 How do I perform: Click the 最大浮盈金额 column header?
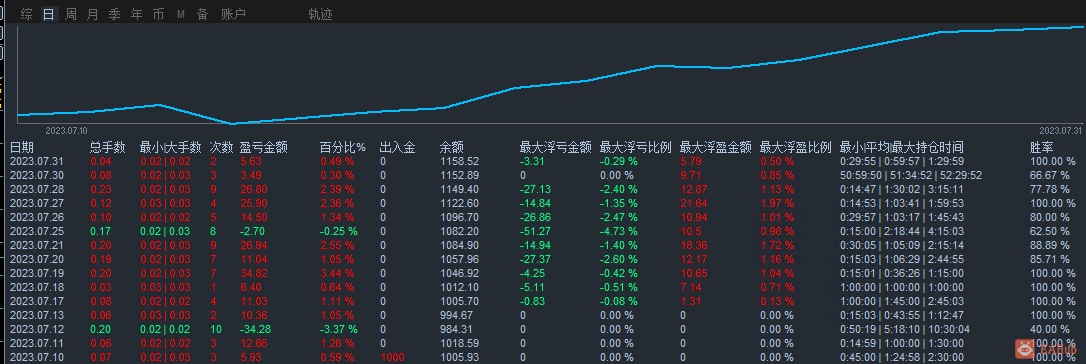(716, 147)
